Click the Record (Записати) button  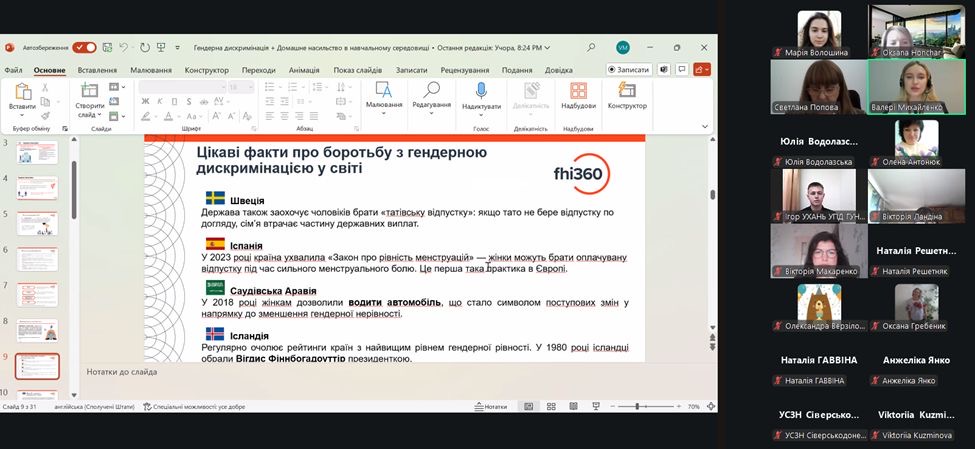(x=630, y=70)
